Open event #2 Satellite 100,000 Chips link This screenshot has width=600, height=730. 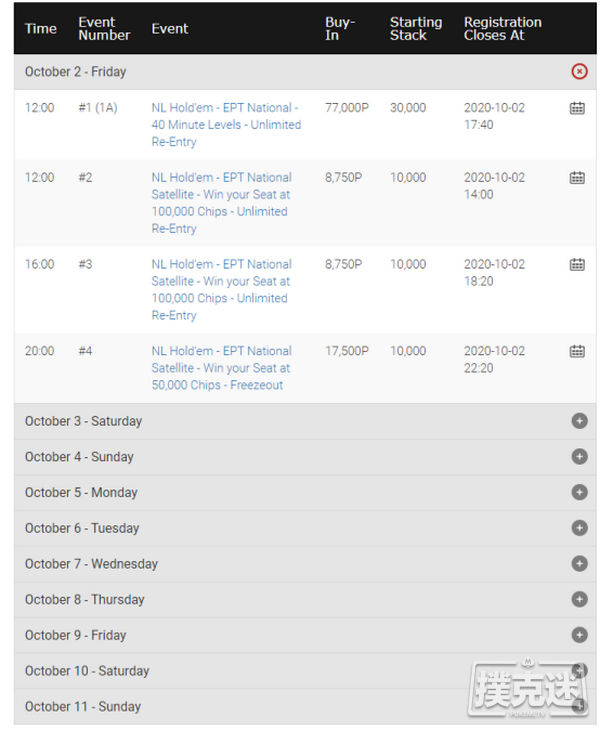[x=222, y=203]
